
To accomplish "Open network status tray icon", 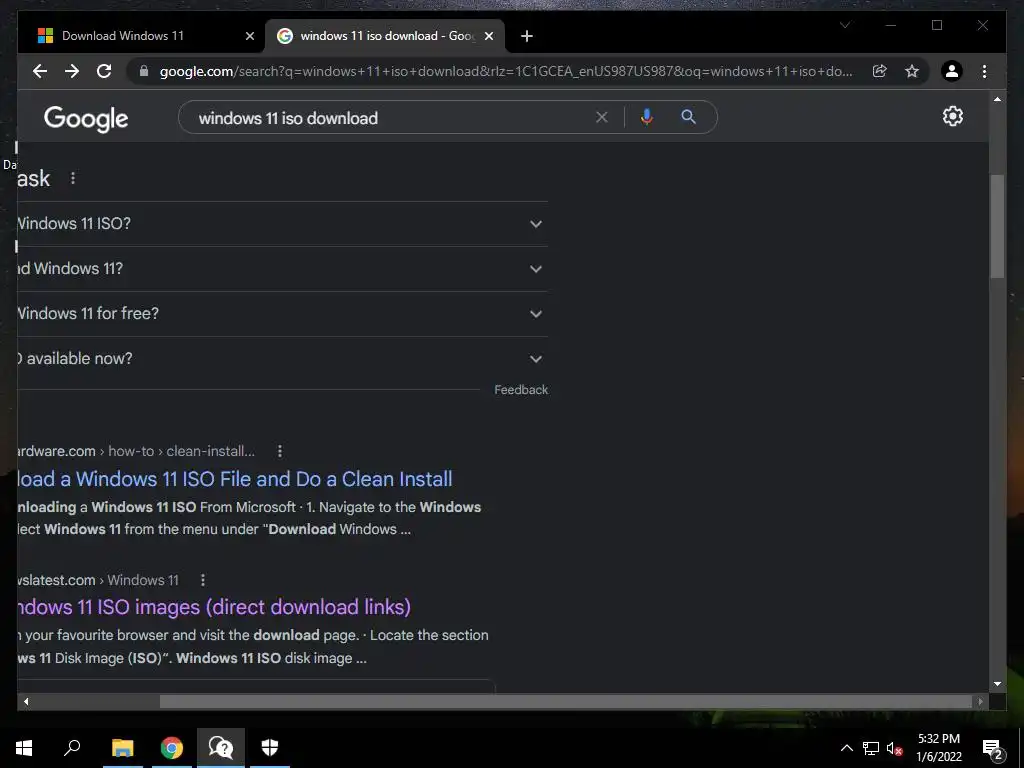I will tap(871, 748).
